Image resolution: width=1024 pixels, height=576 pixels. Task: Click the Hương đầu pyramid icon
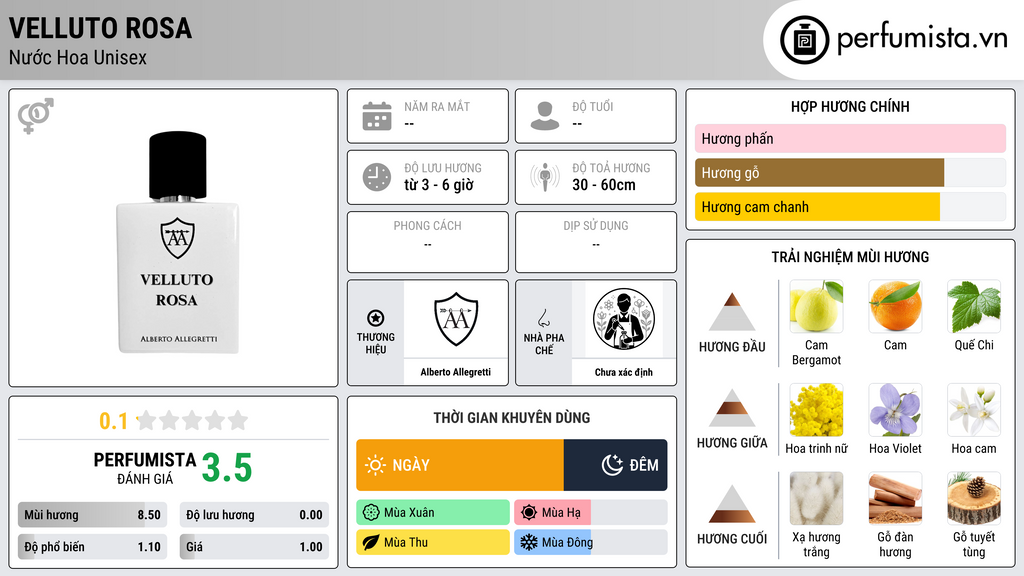click(x=732, y=312)
